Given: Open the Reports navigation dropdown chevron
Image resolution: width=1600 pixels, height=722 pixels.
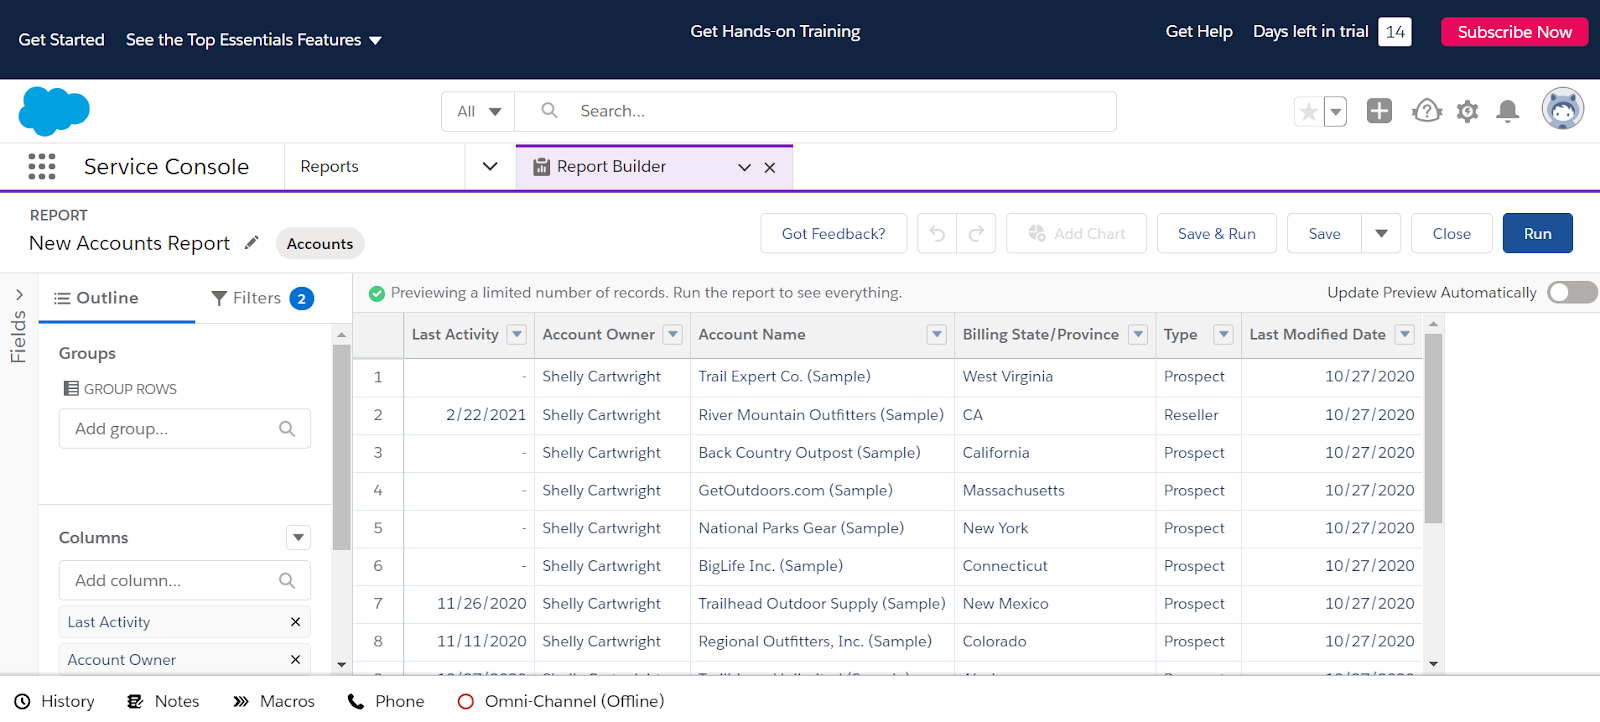Looking at the screenshot, I should pos(490,166).
